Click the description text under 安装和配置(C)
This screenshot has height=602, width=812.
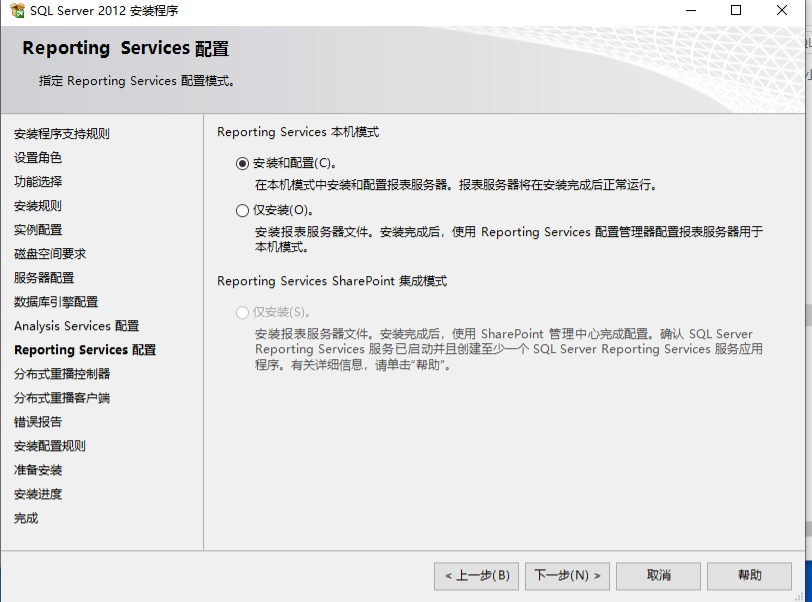coord(456,185)
